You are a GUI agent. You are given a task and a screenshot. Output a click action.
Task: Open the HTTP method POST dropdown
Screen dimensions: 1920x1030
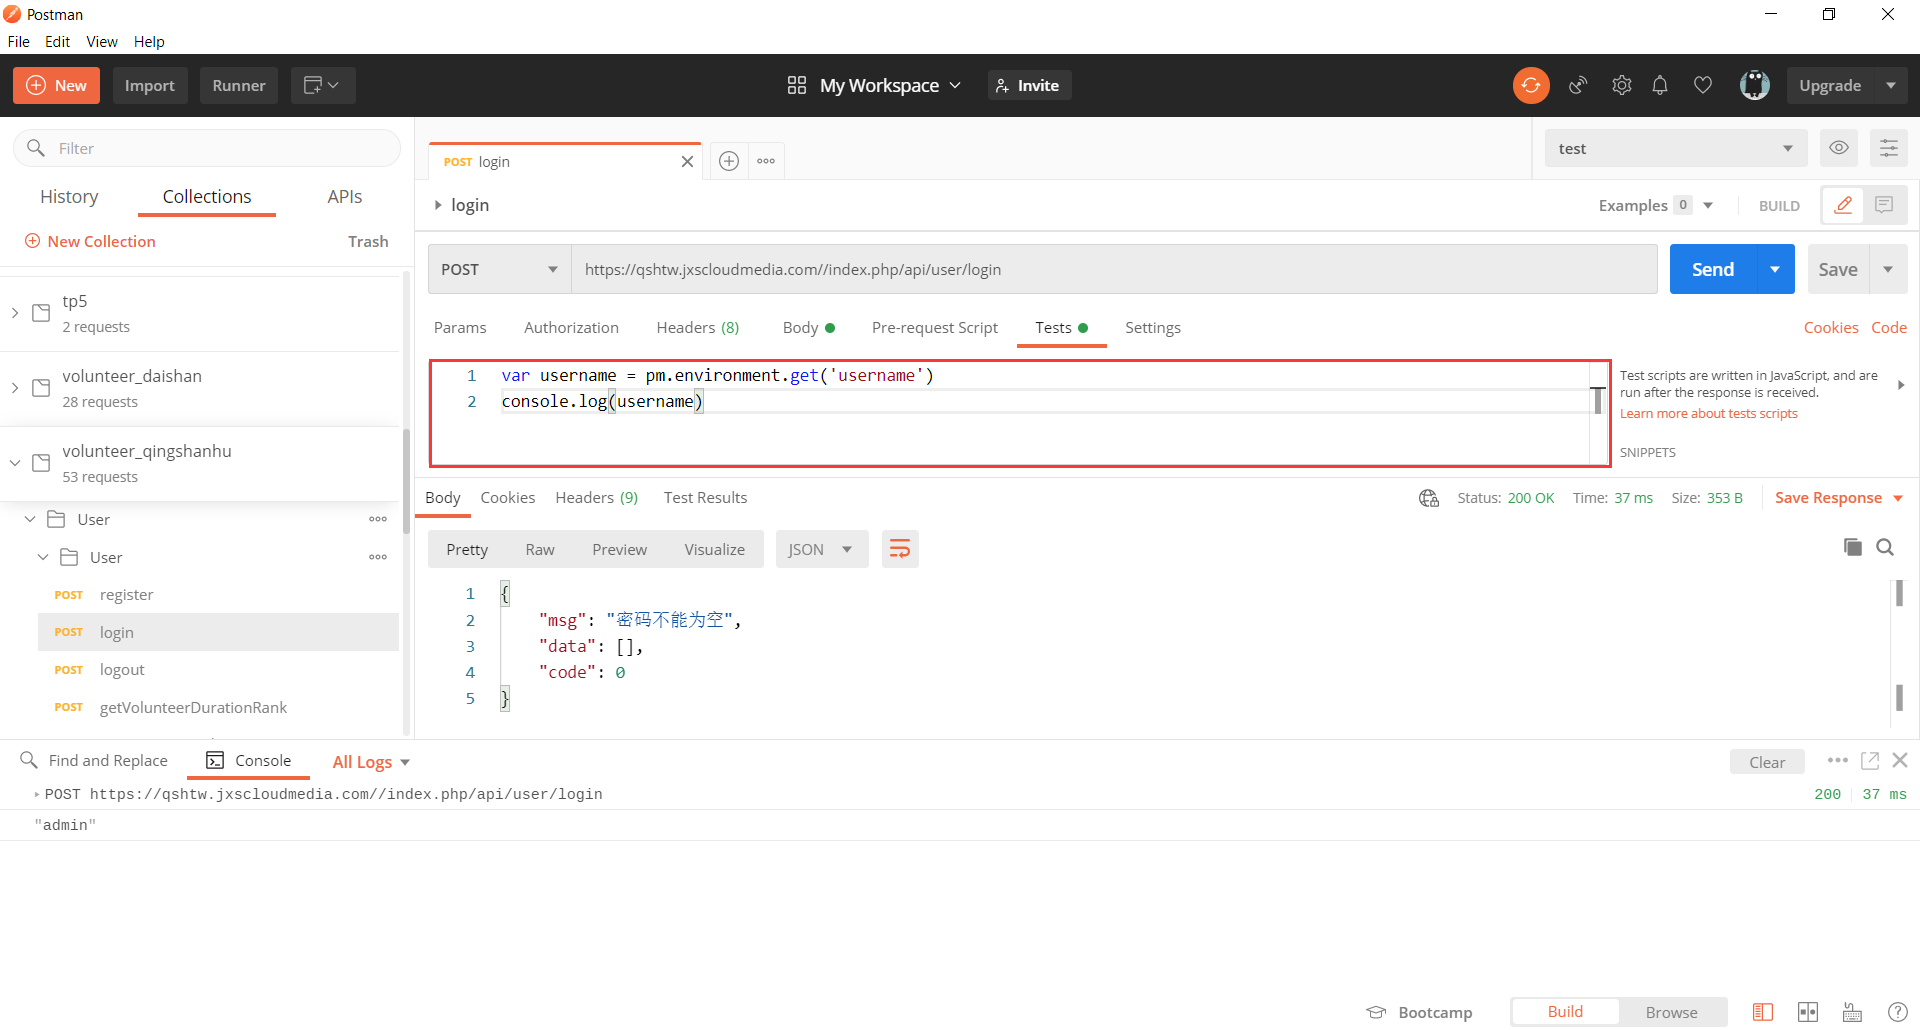[499, 269]
